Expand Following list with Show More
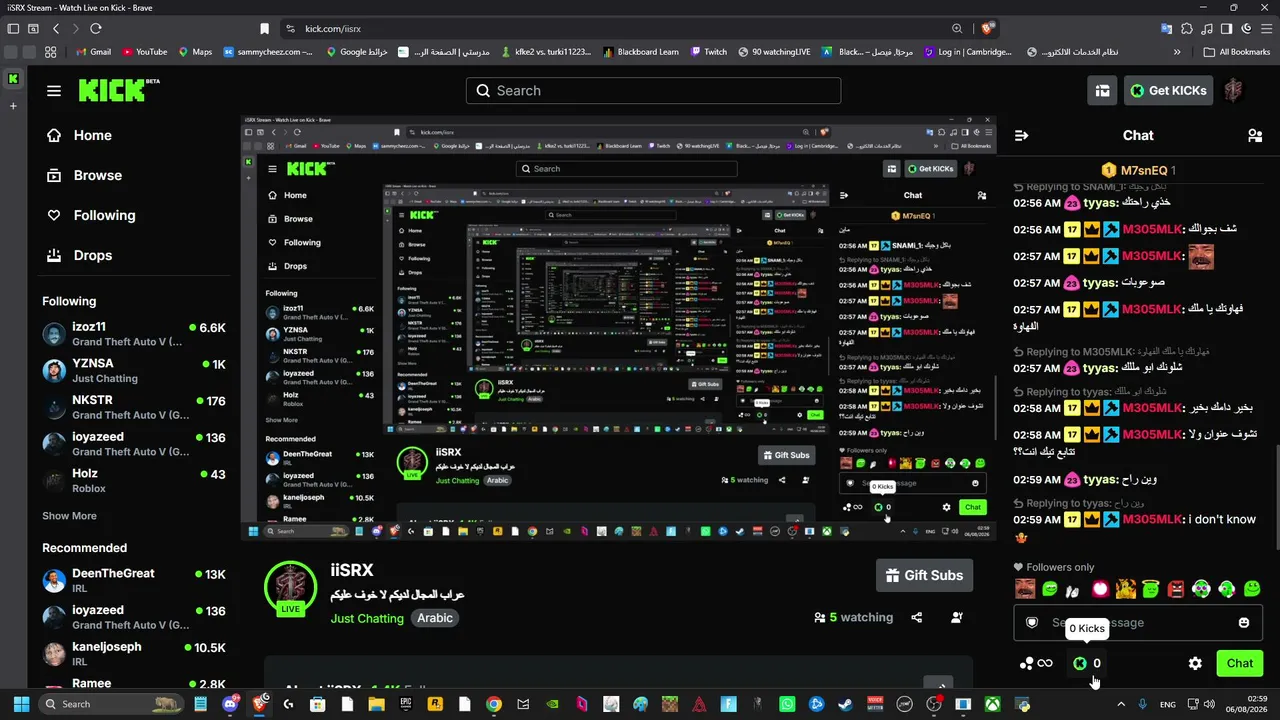Image resolution: width=1280 pixels, height=720 pixels. [69, 516]
